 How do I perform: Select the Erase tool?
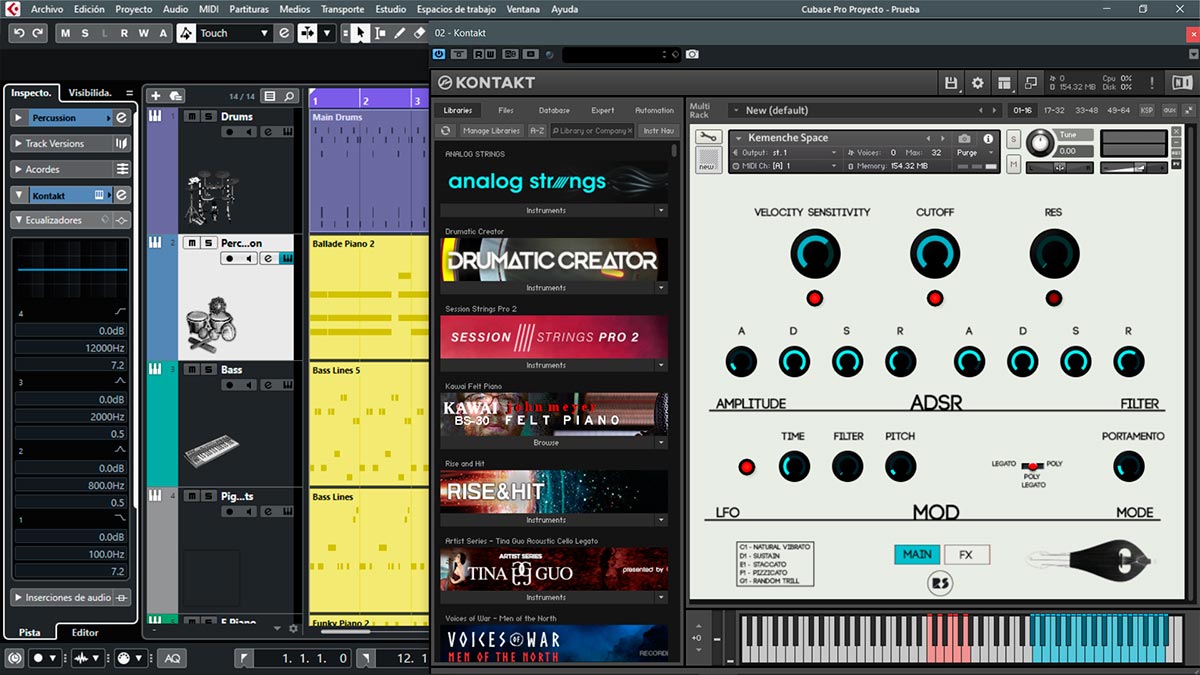(x=420, y=33)
